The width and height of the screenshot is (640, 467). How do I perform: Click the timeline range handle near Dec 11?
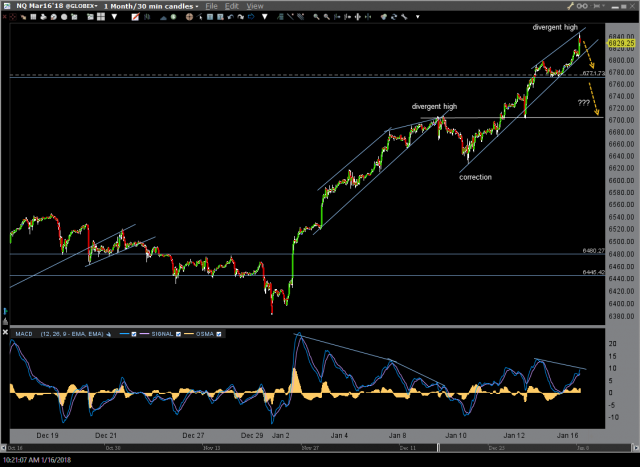(x=438, y=447)
